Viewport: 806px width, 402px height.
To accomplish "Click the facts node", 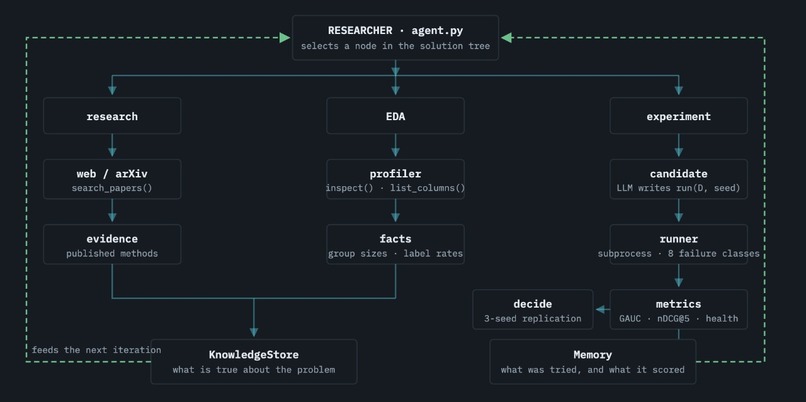I will (x=395, y=245).
